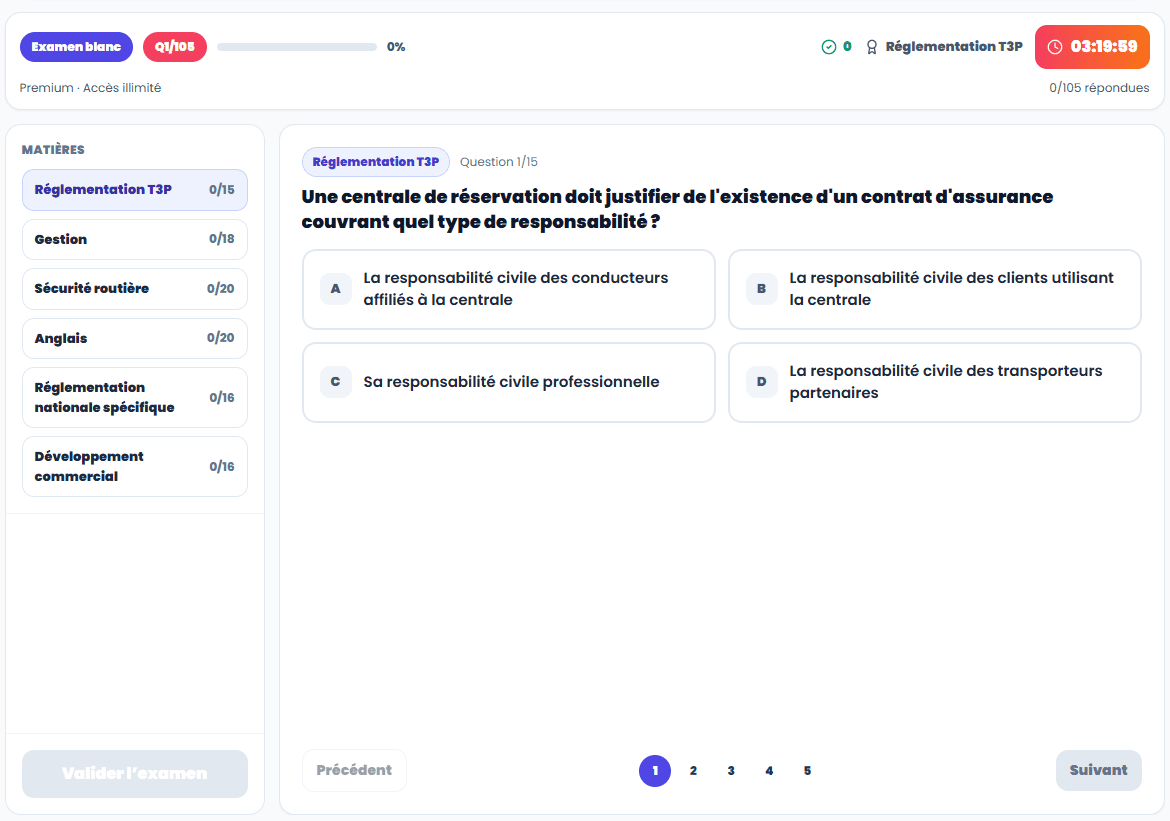Go to question page 2
The width and height of the screenshot is (1170, 821).
coord(693,771)
